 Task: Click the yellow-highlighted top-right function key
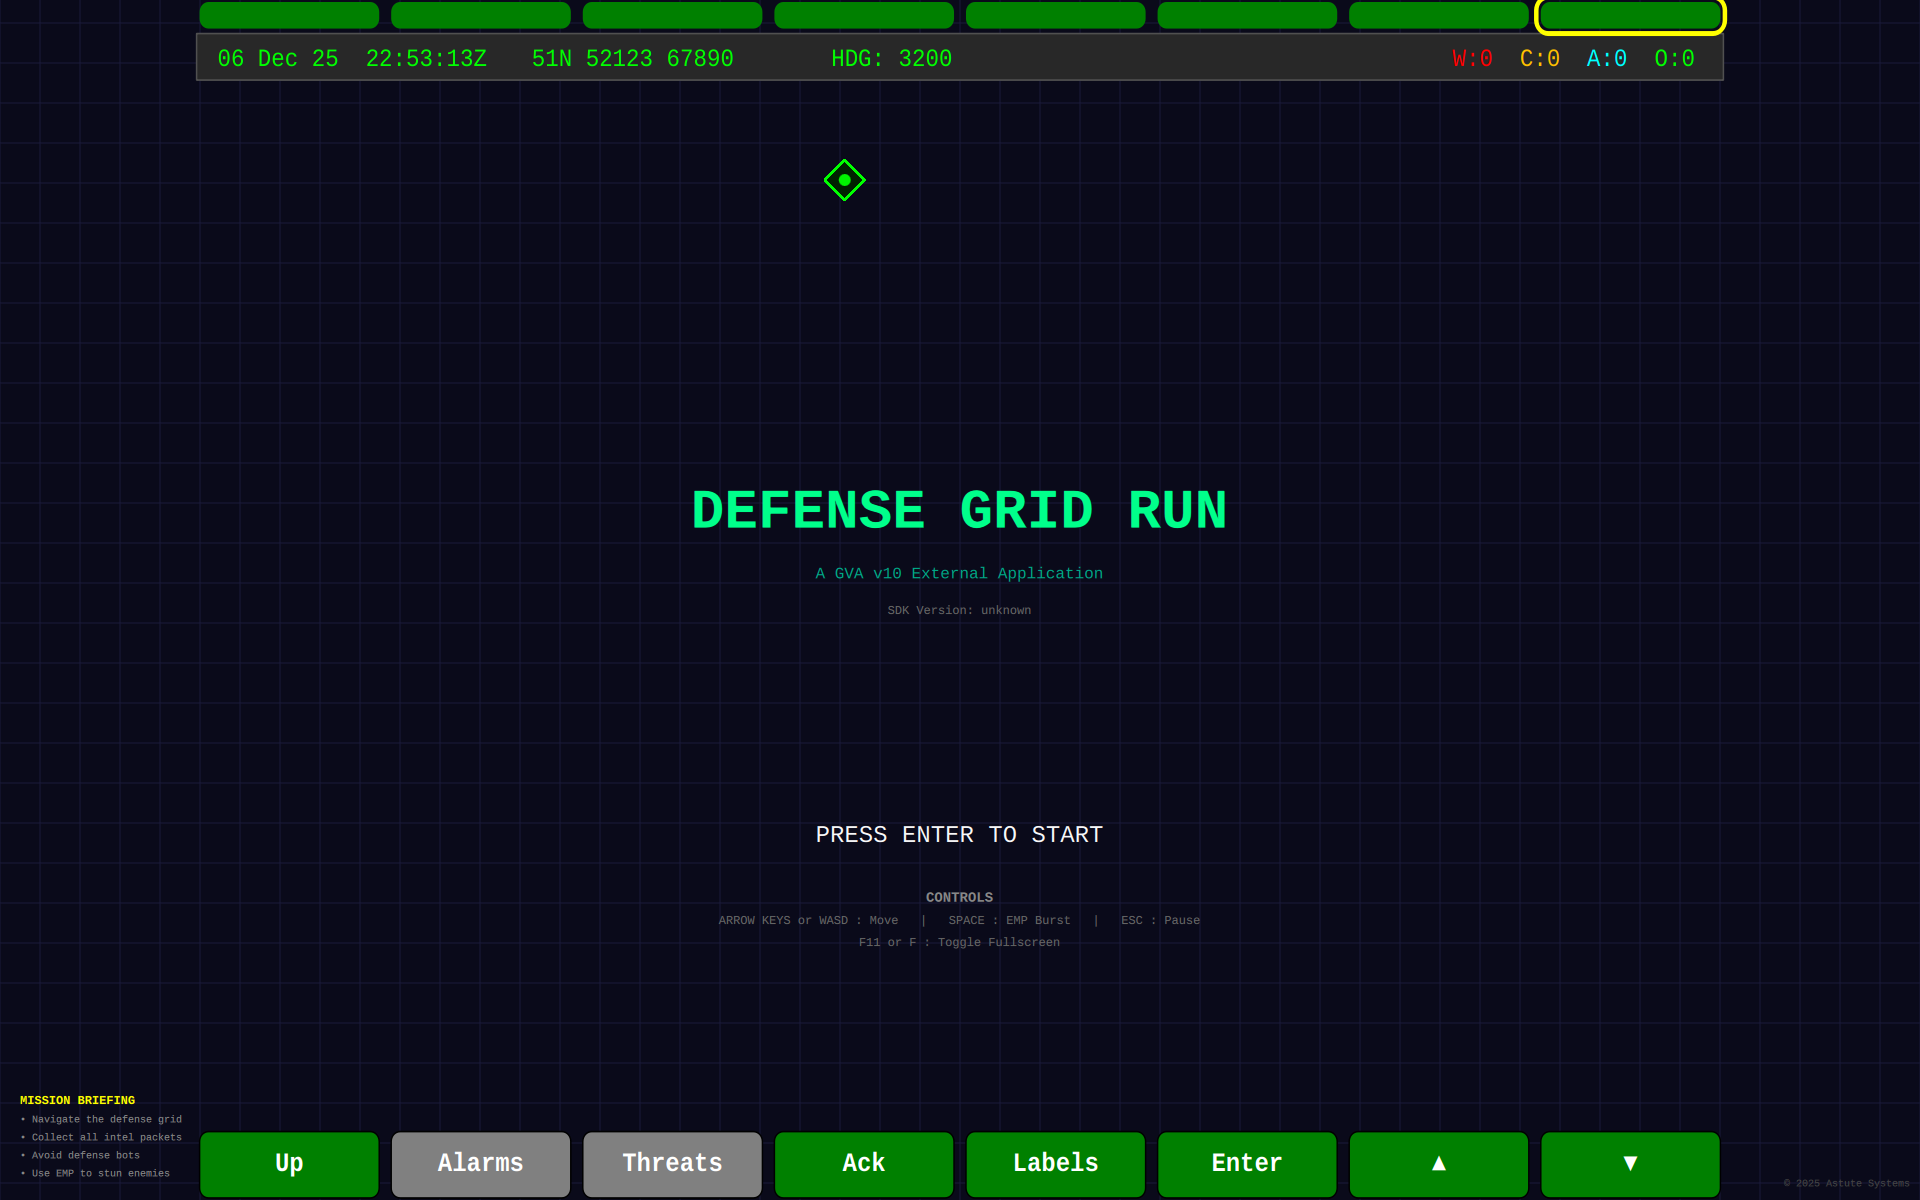tap(1630, 15)
